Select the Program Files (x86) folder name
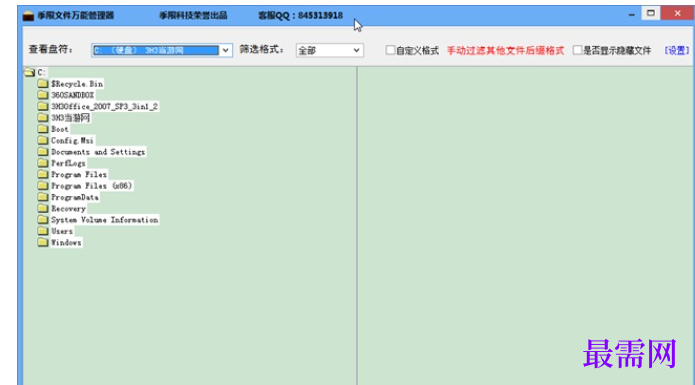This screenshot has height=385, width=695. pos(92,186)
